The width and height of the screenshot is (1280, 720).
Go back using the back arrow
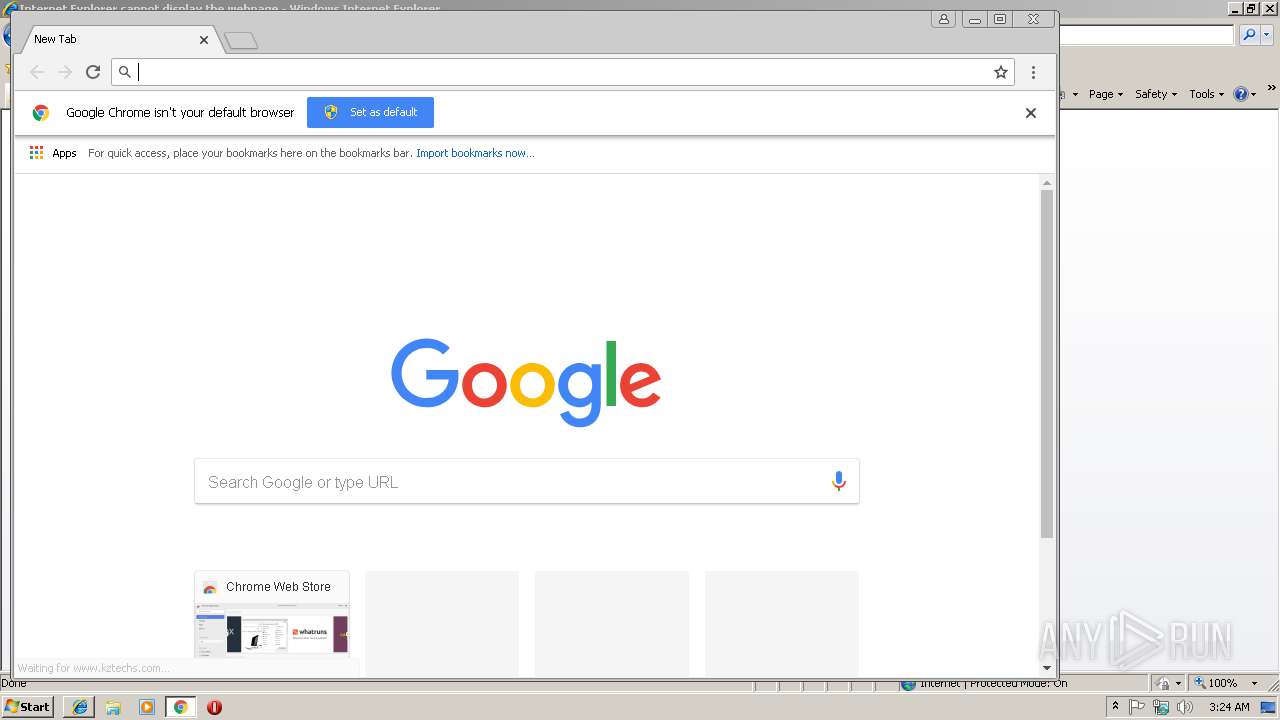[37, 72]
